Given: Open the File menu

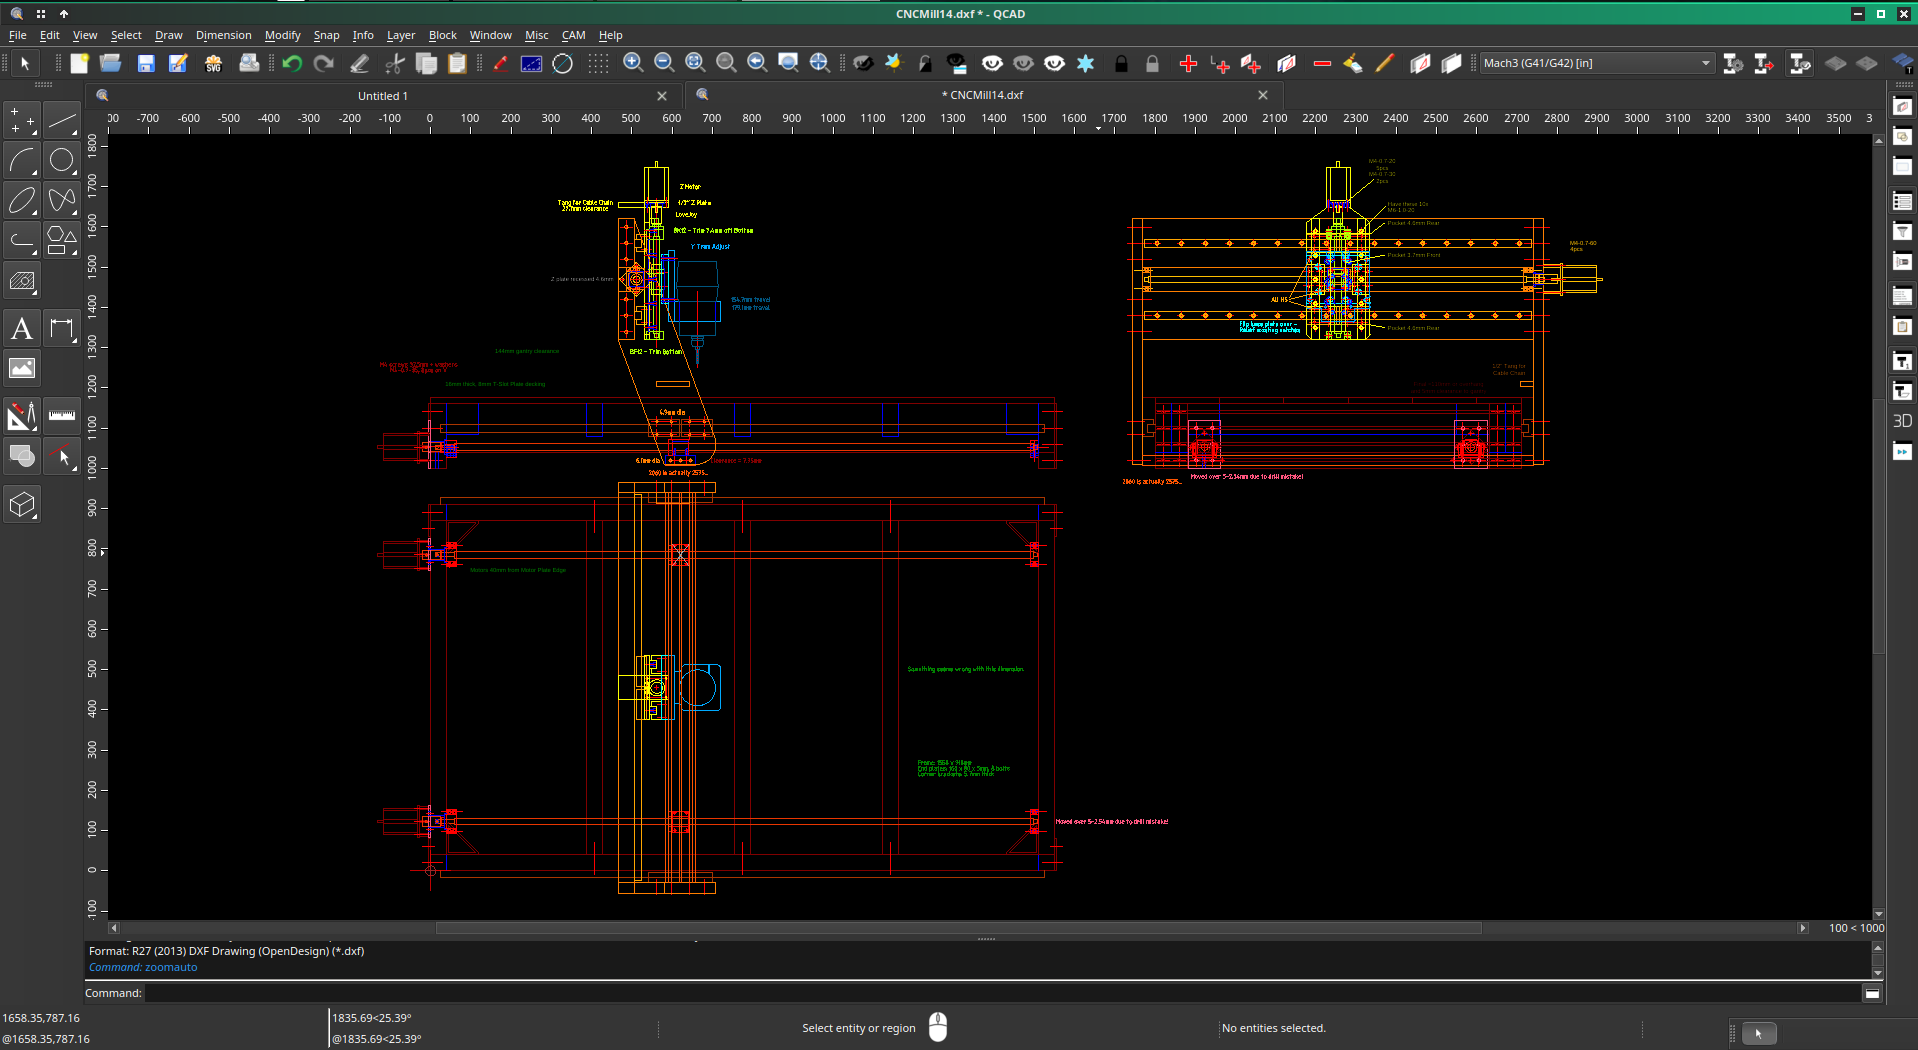Looking at the screenshot, I should coord(18,35).
